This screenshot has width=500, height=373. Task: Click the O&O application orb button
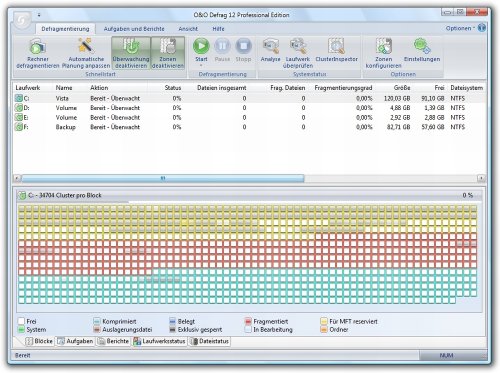[x=22, y=21]
